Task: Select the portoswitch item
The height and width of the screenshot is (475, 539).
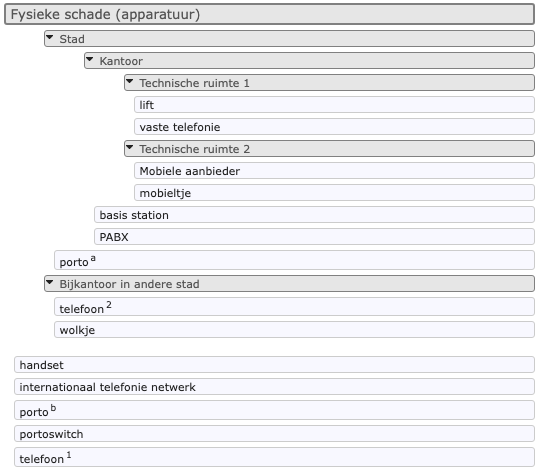Action: coord(274,433)
